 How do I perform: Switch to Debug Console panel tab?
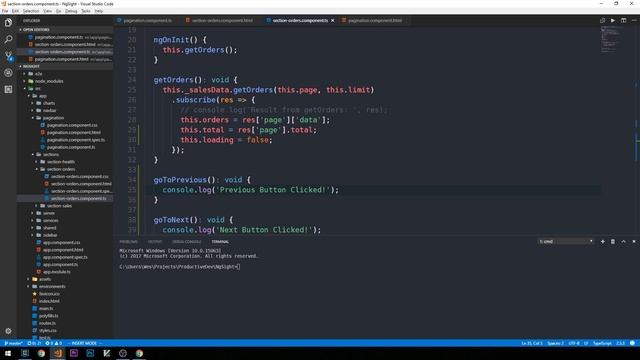pyautogui.click(x=187, y=242)
